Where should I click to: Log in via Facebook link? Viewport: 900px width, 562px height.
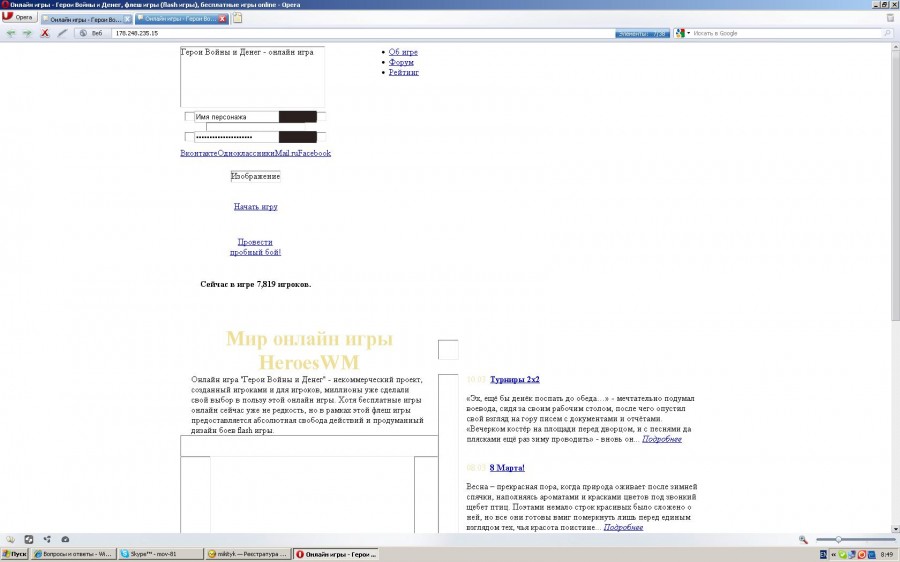tap(315, 153)
